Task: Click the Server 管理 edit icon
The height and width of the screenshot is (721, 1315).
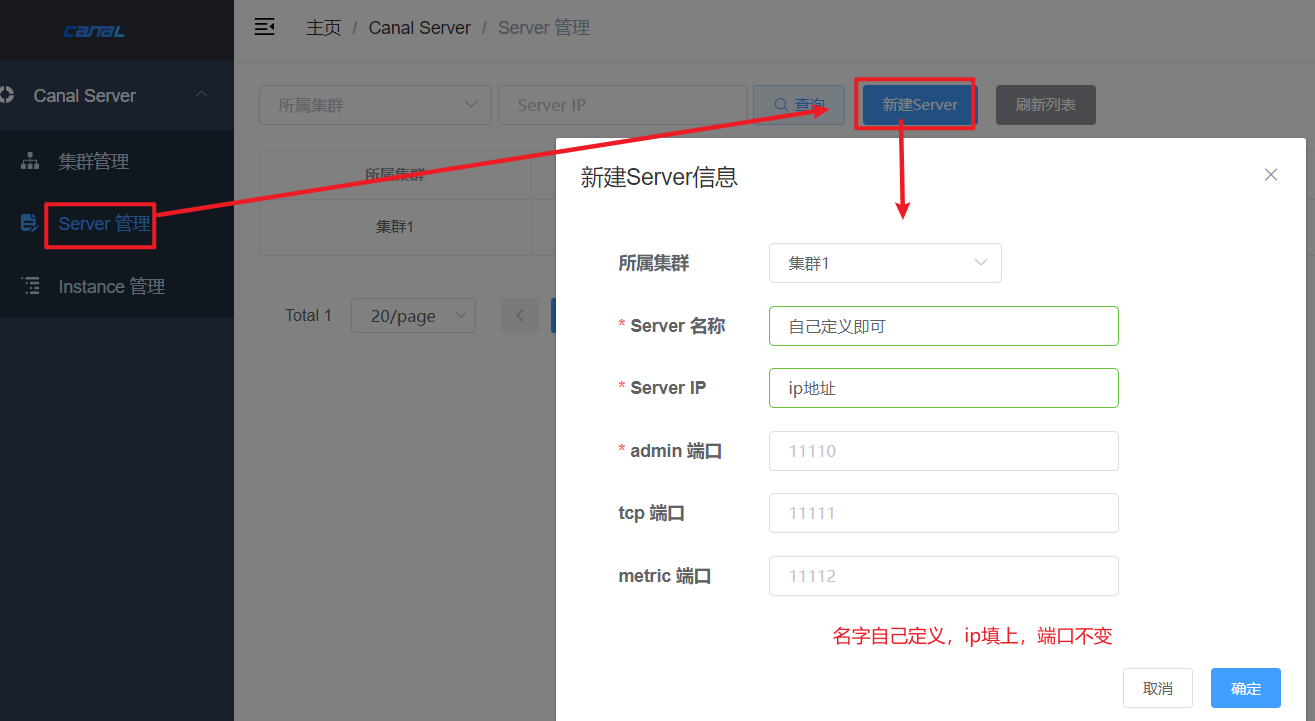Action: 30,223
